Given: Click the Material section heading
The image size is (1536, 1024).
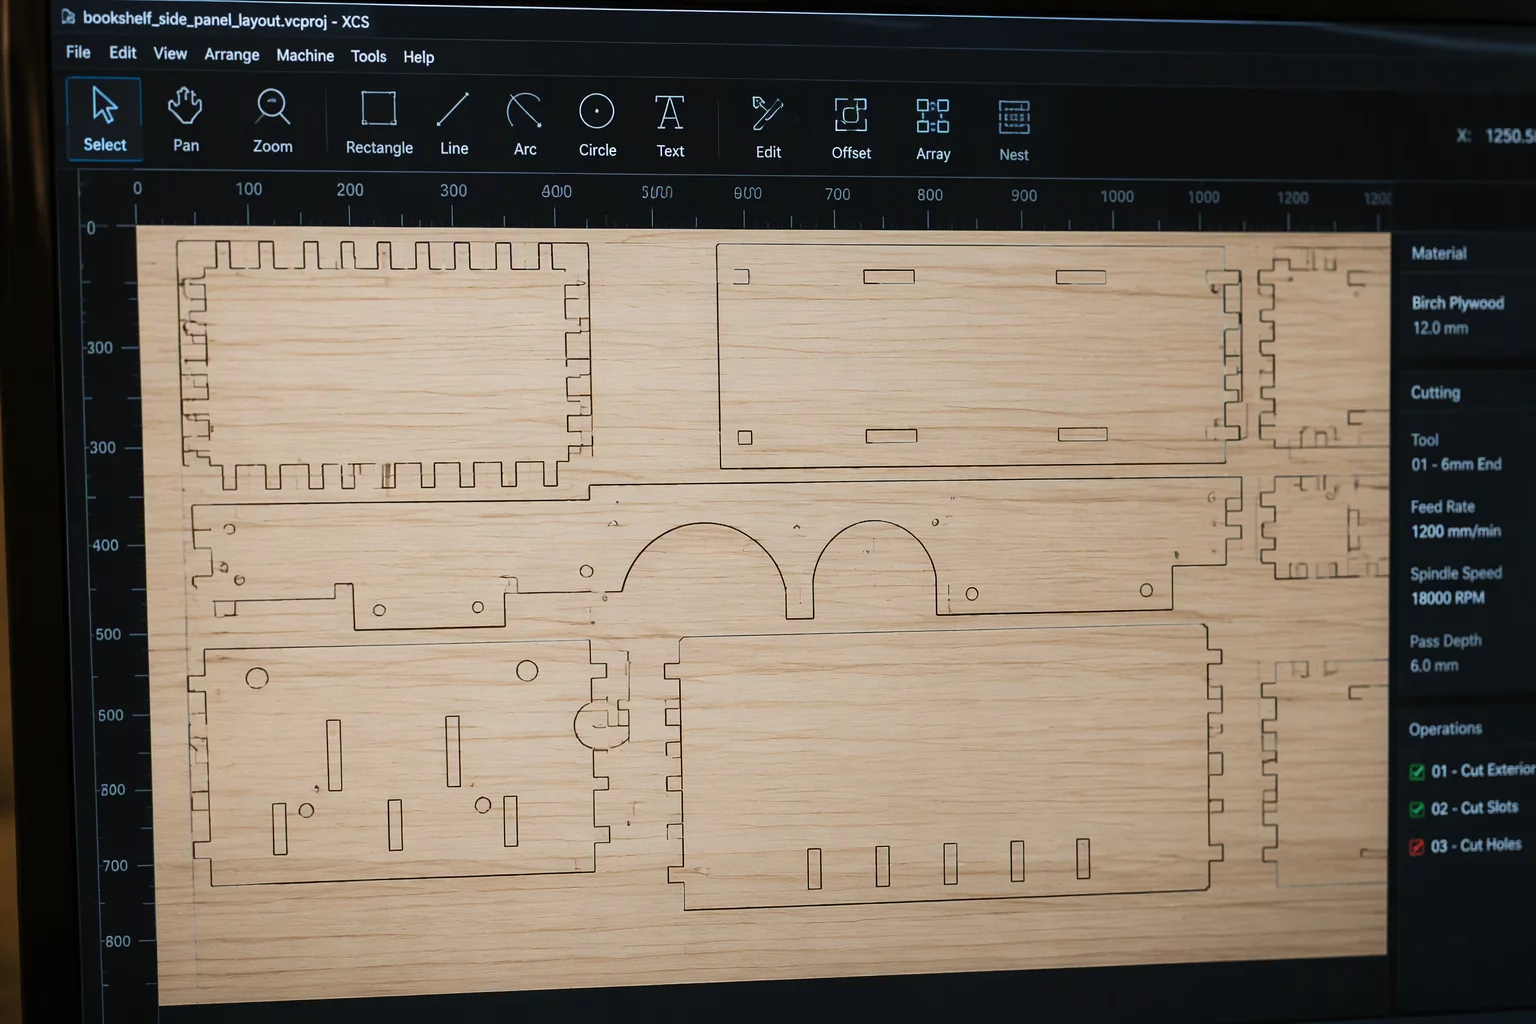Looking at the screenshot, I should [x=1439, y=254].
